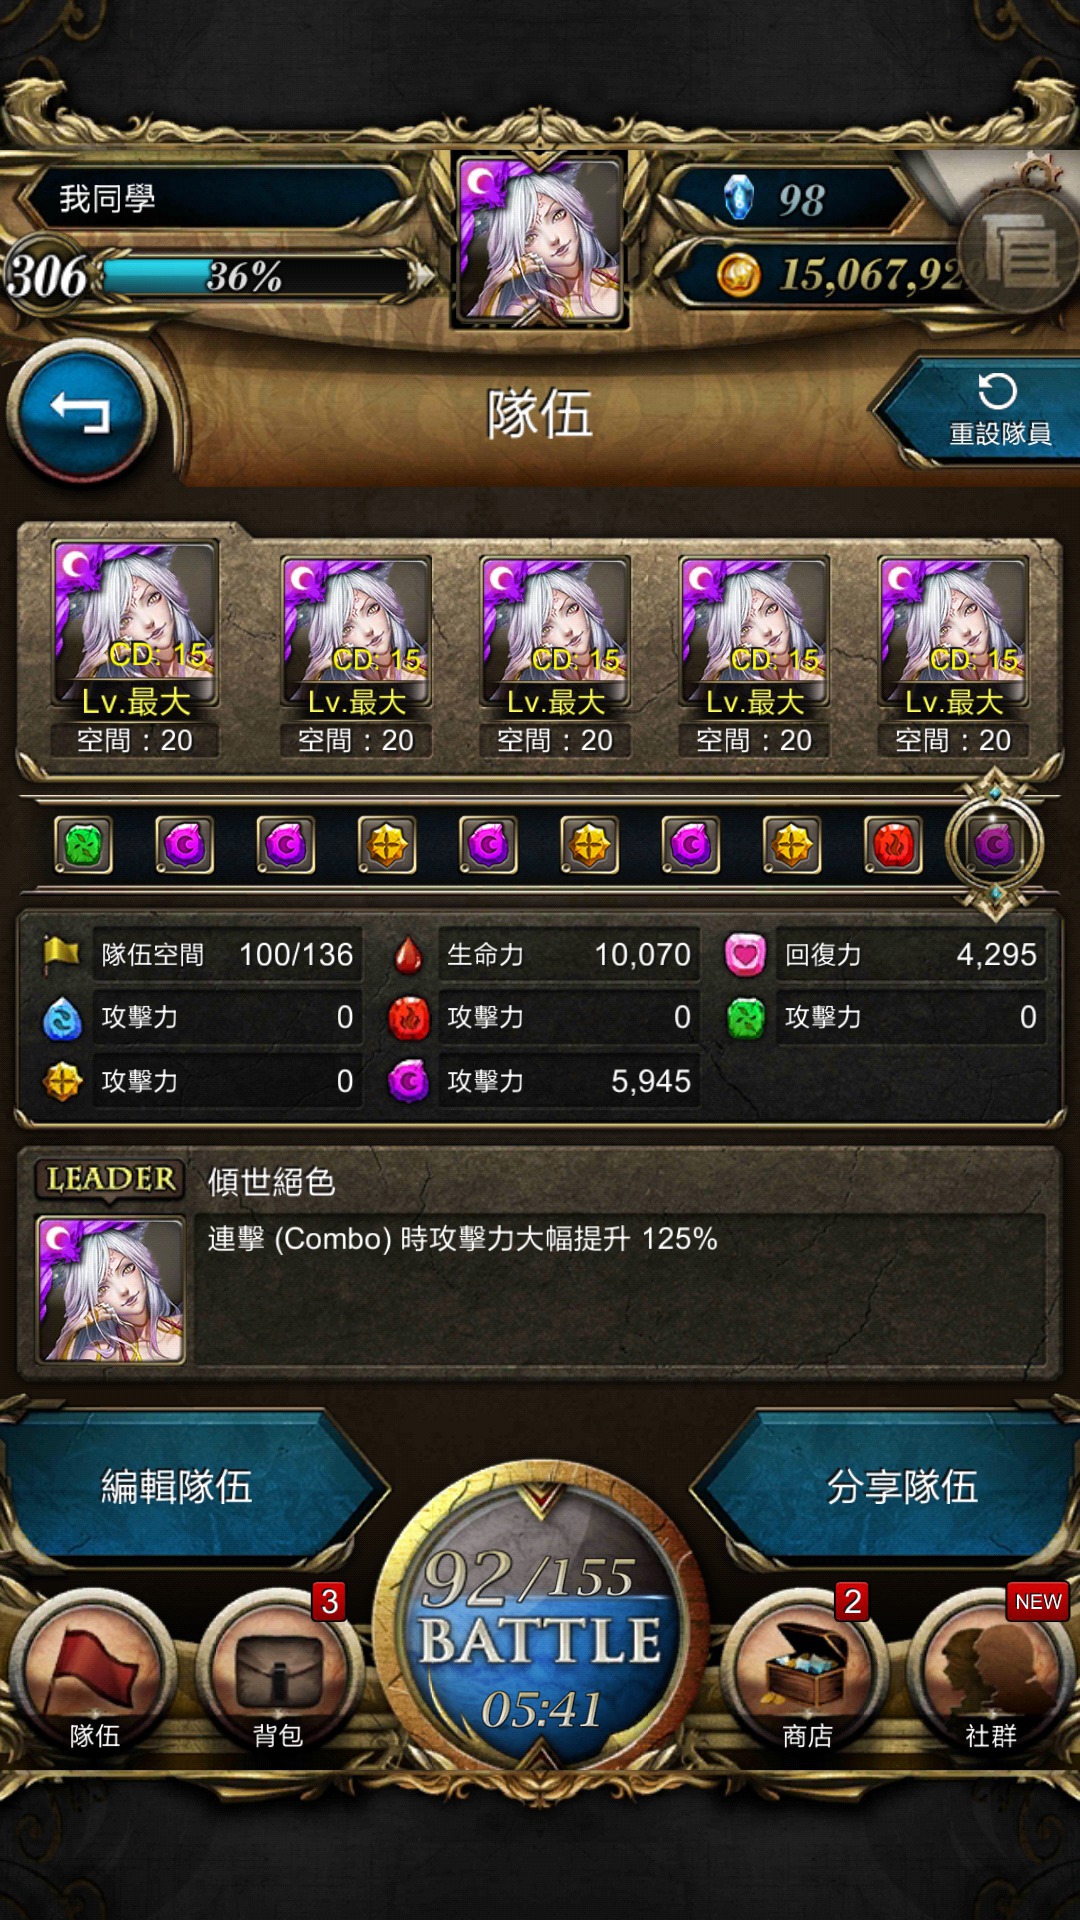Tap the leader skill portrait 傾世絕色
1080x1920 pixels.
click(x=111, y=1290)
